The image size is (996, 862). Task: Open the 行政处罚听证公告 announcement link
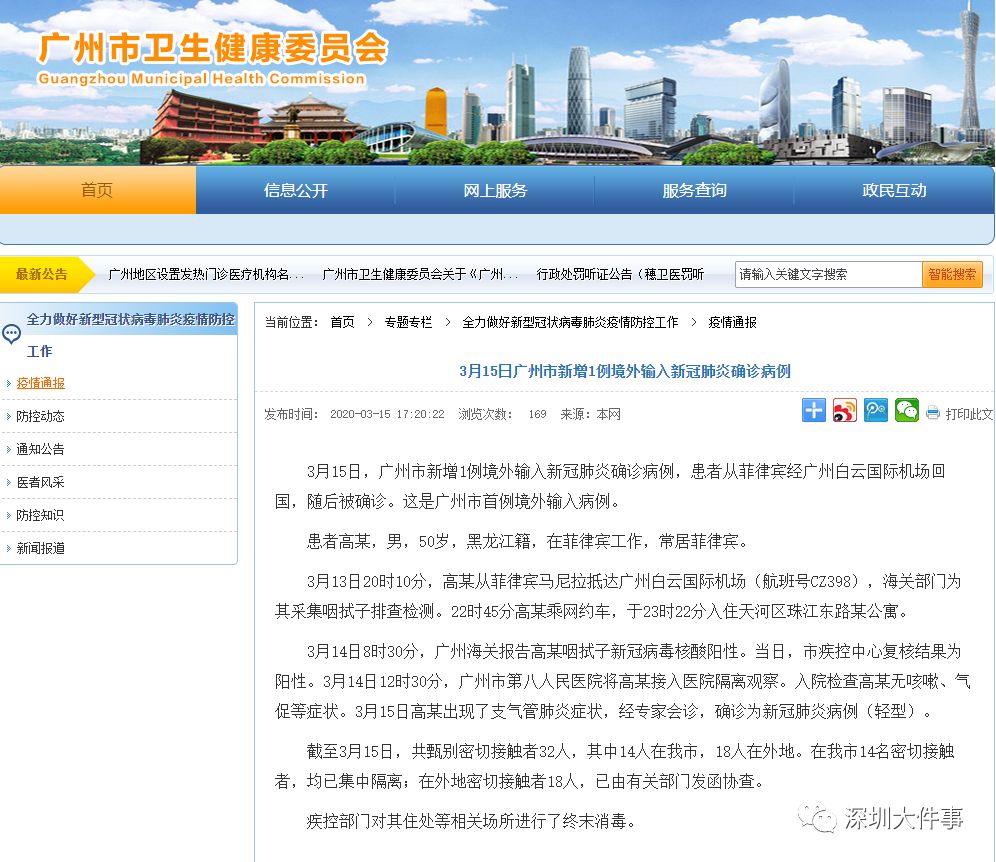click(620, 274)
